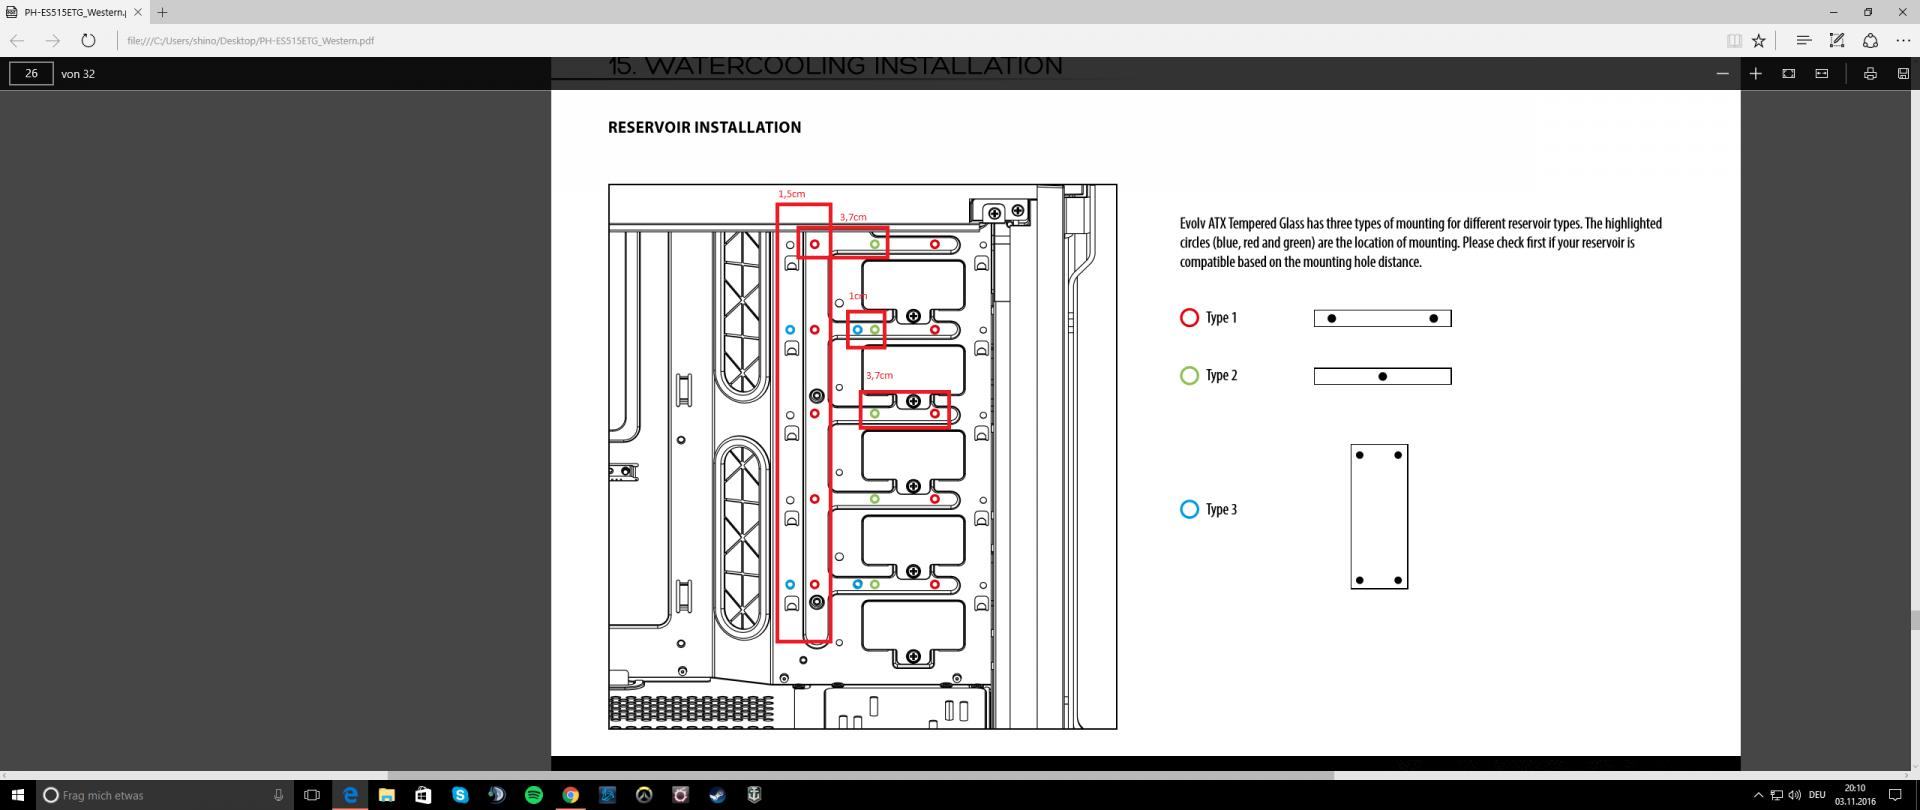Click the RESERVOIR INSTALLATION heading

704,127
